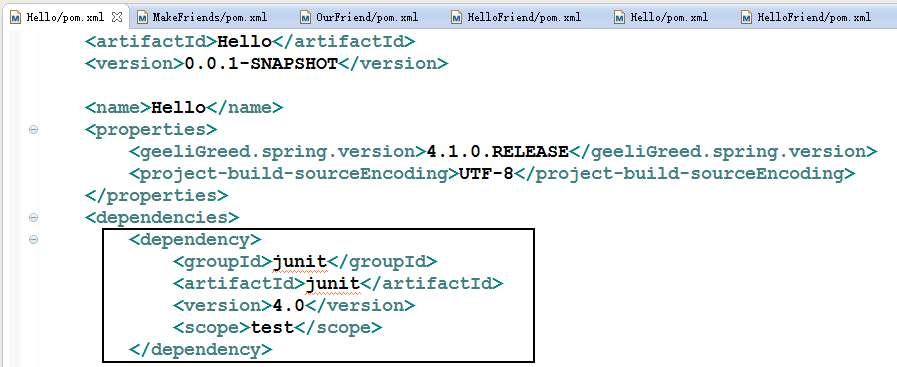
Task: Select the HelloFriend/pom.xml tab beside OurFriend/pom.xml
Action: pyautogui.click(x=516, y=17)
